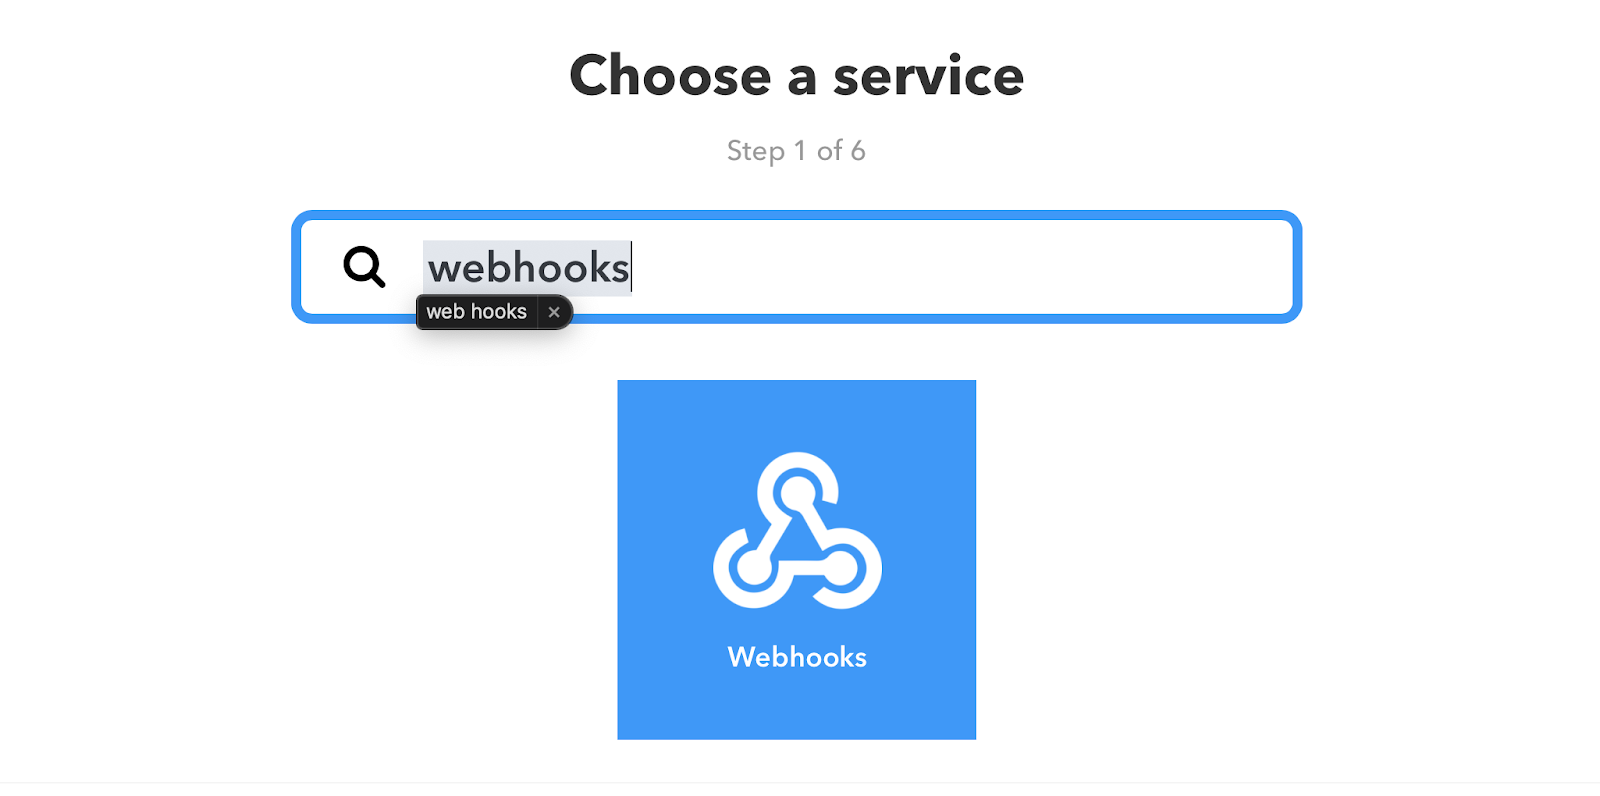
Task: Choose the blue Webhooks service tile
Action: tap(797, 560)
